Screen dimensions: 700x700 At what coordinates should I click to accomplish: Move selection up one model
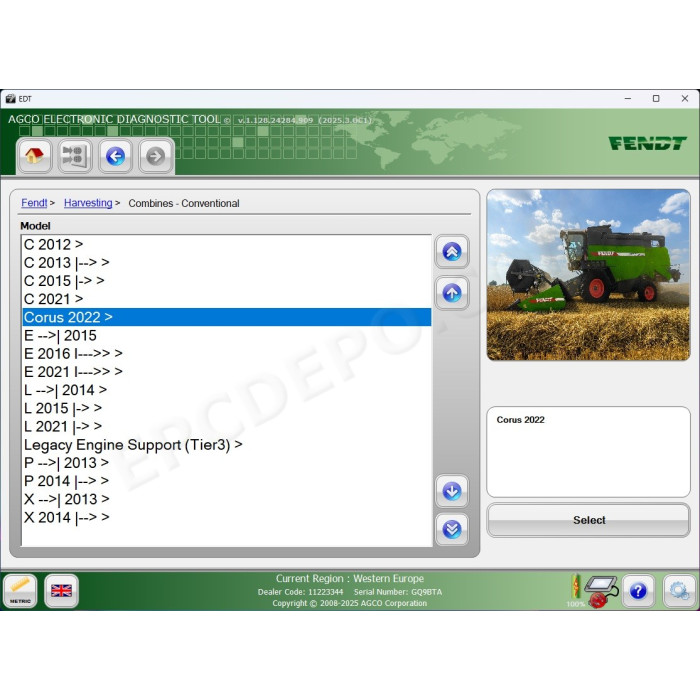452,293
